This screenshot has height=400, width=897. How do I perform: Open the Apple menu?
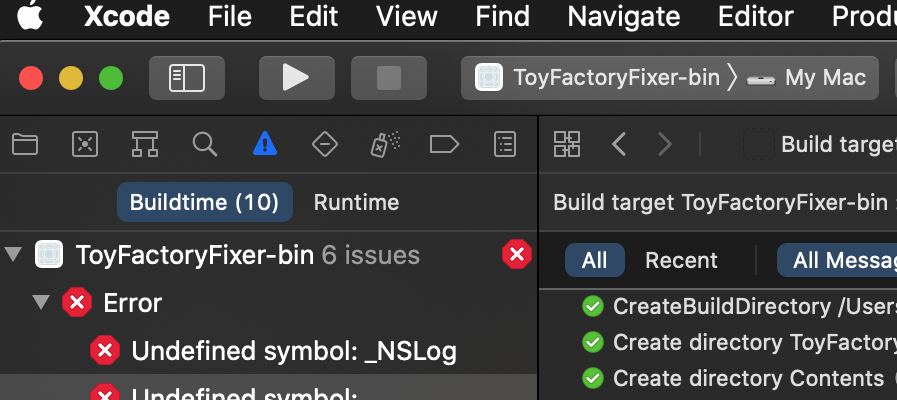30,15
